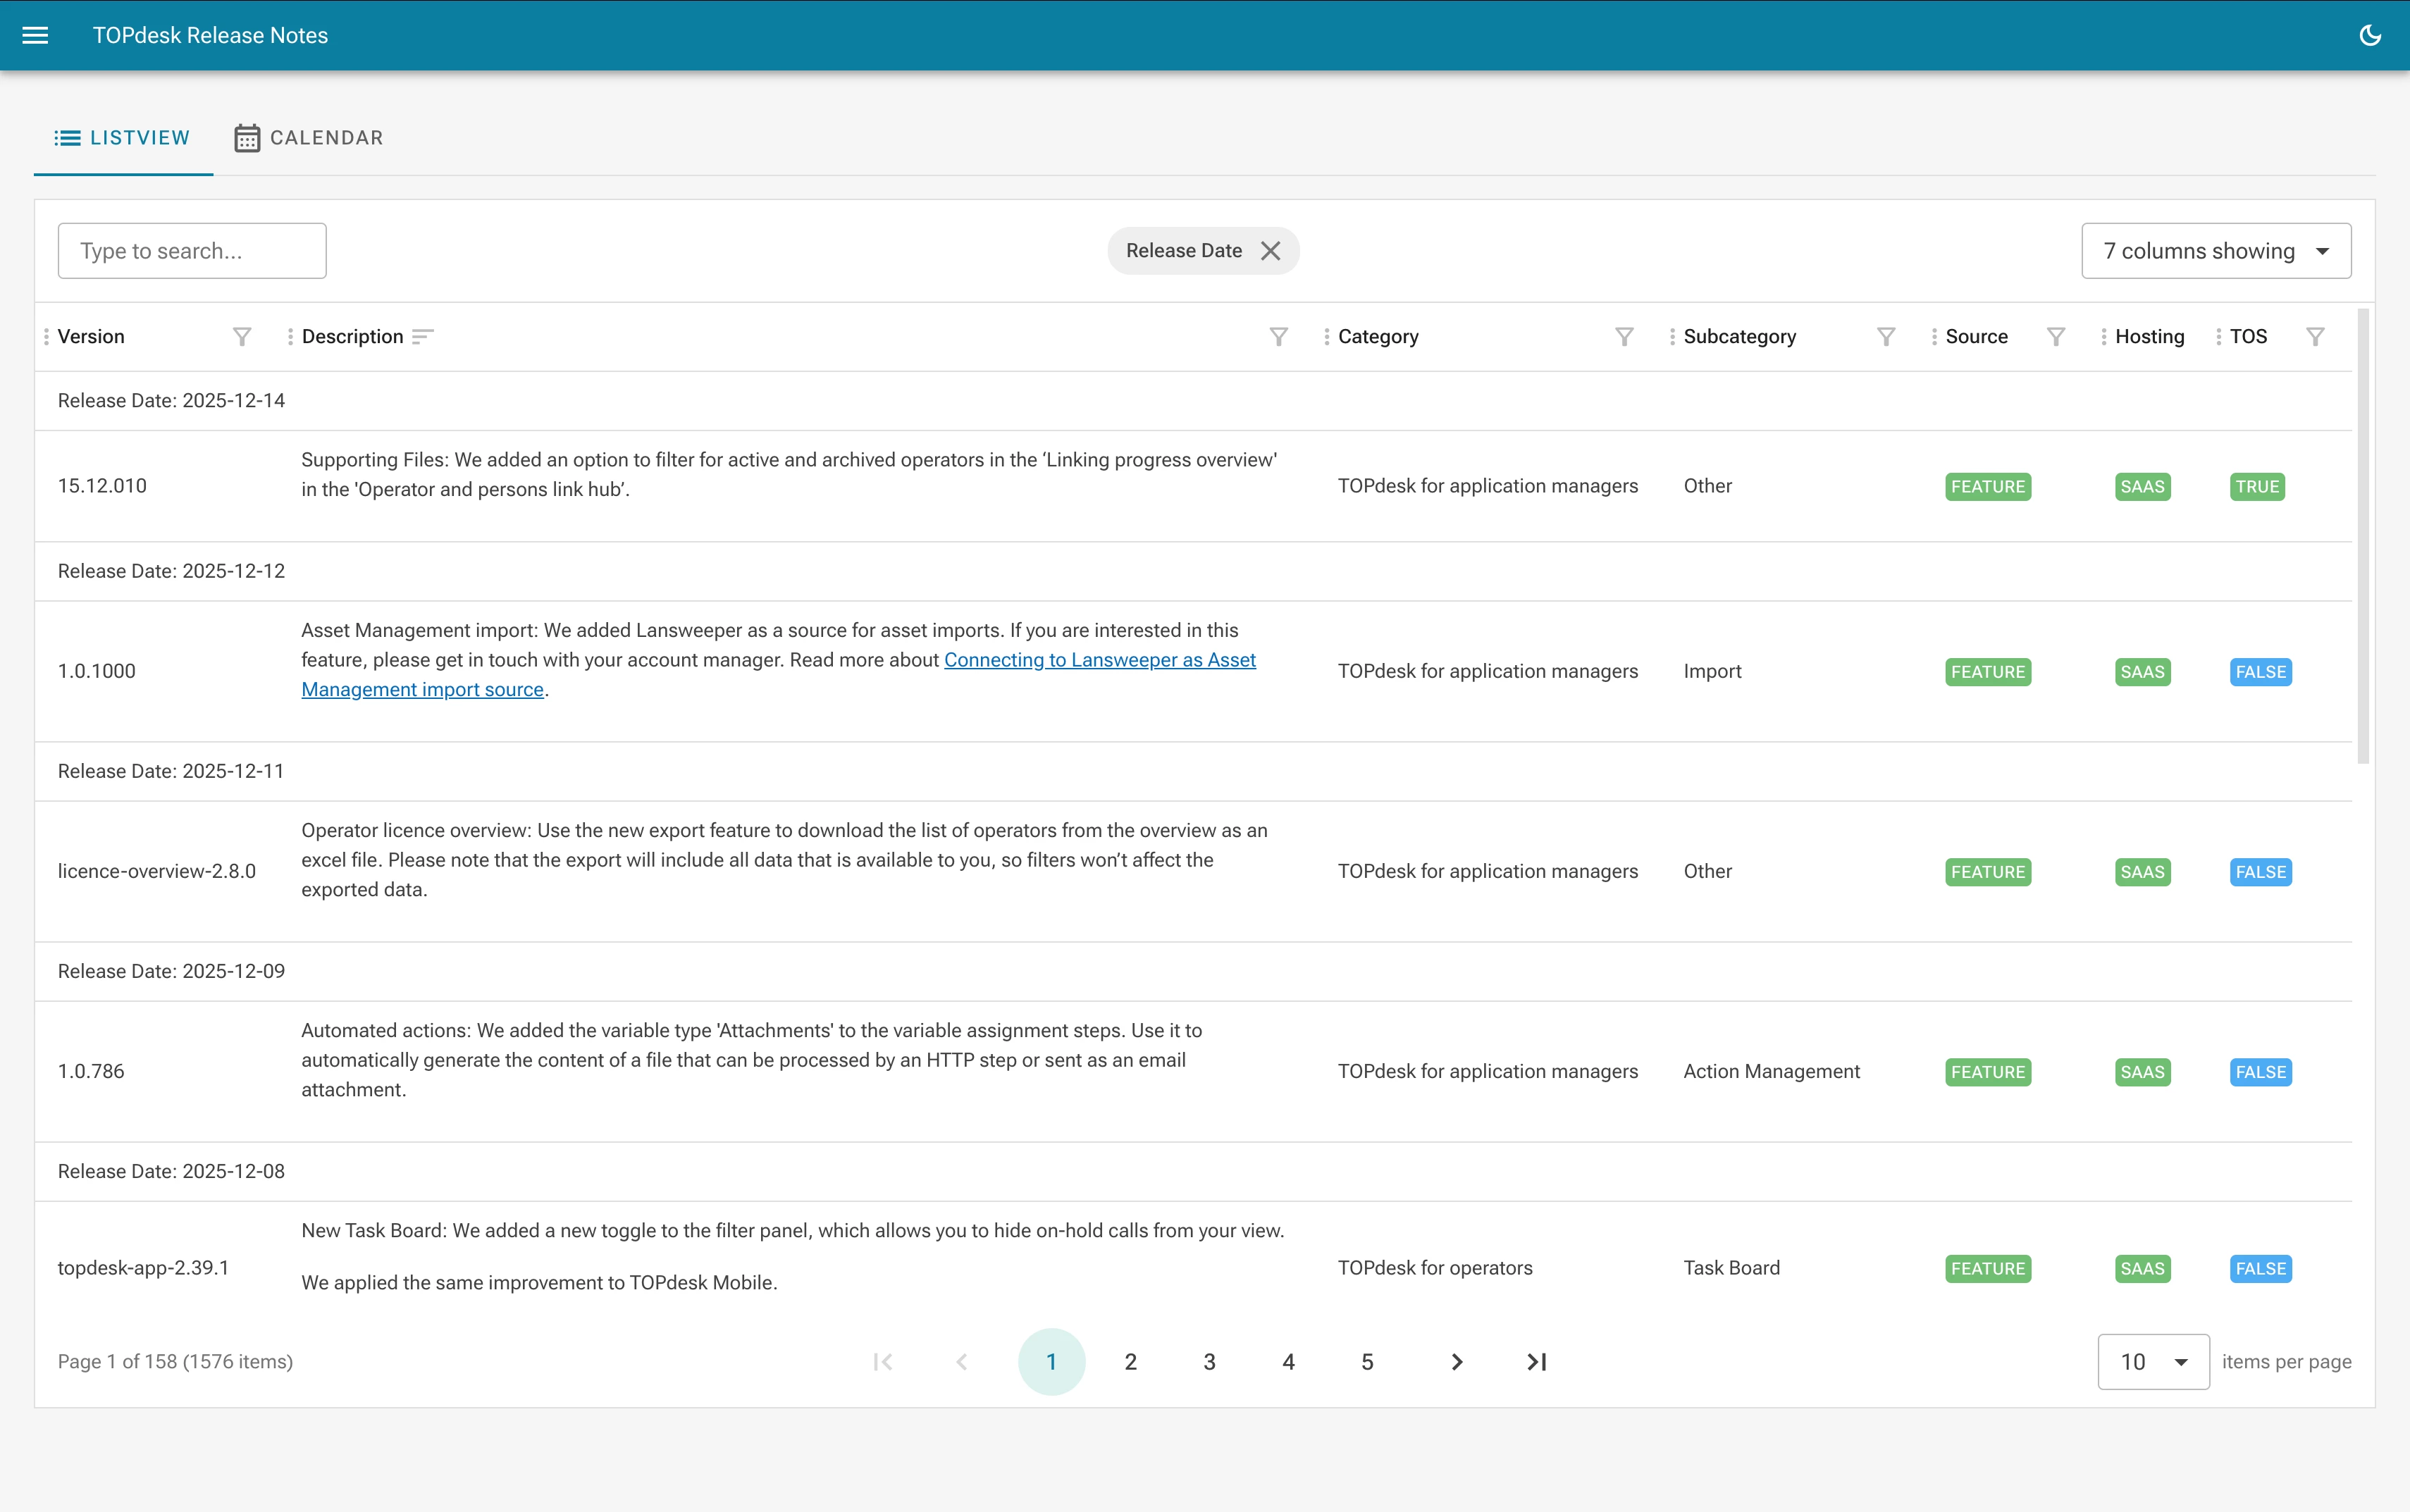Open the 7 columns showing dropdown
This screenshot has width=2410, height=1512.
point(2215,251)
